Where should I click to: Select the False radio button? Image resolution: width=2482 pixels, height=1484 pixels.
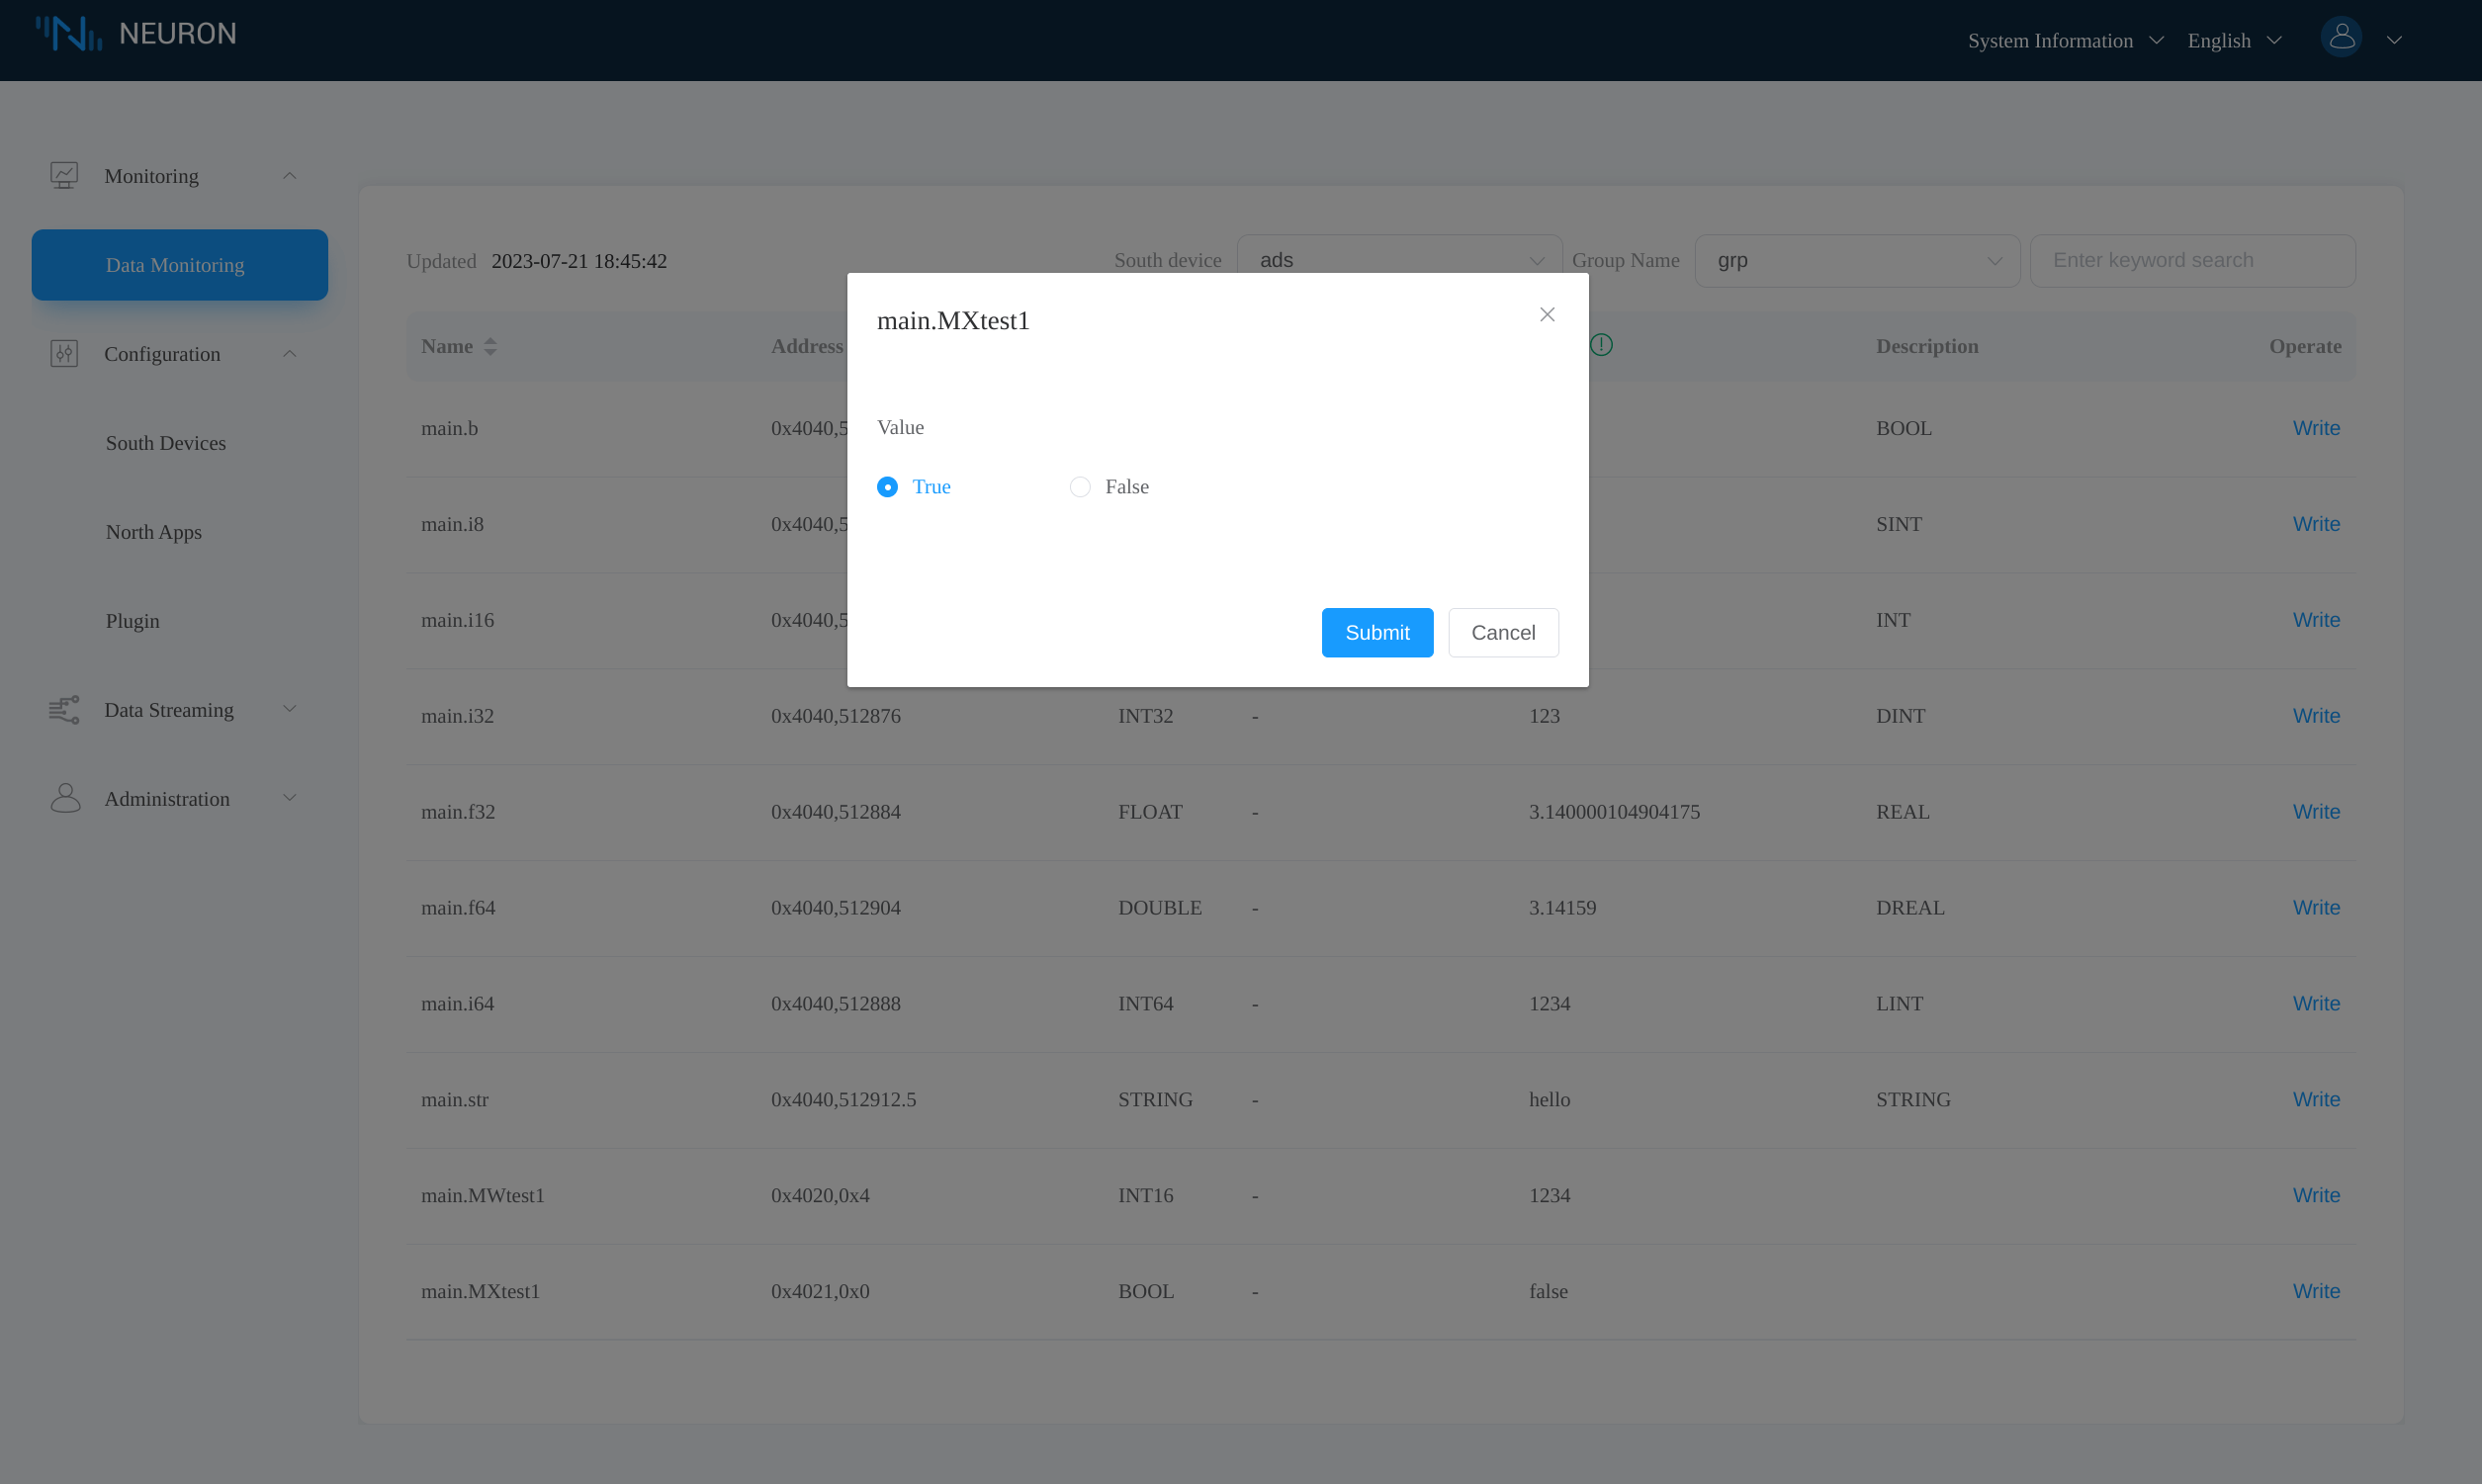1080,487
